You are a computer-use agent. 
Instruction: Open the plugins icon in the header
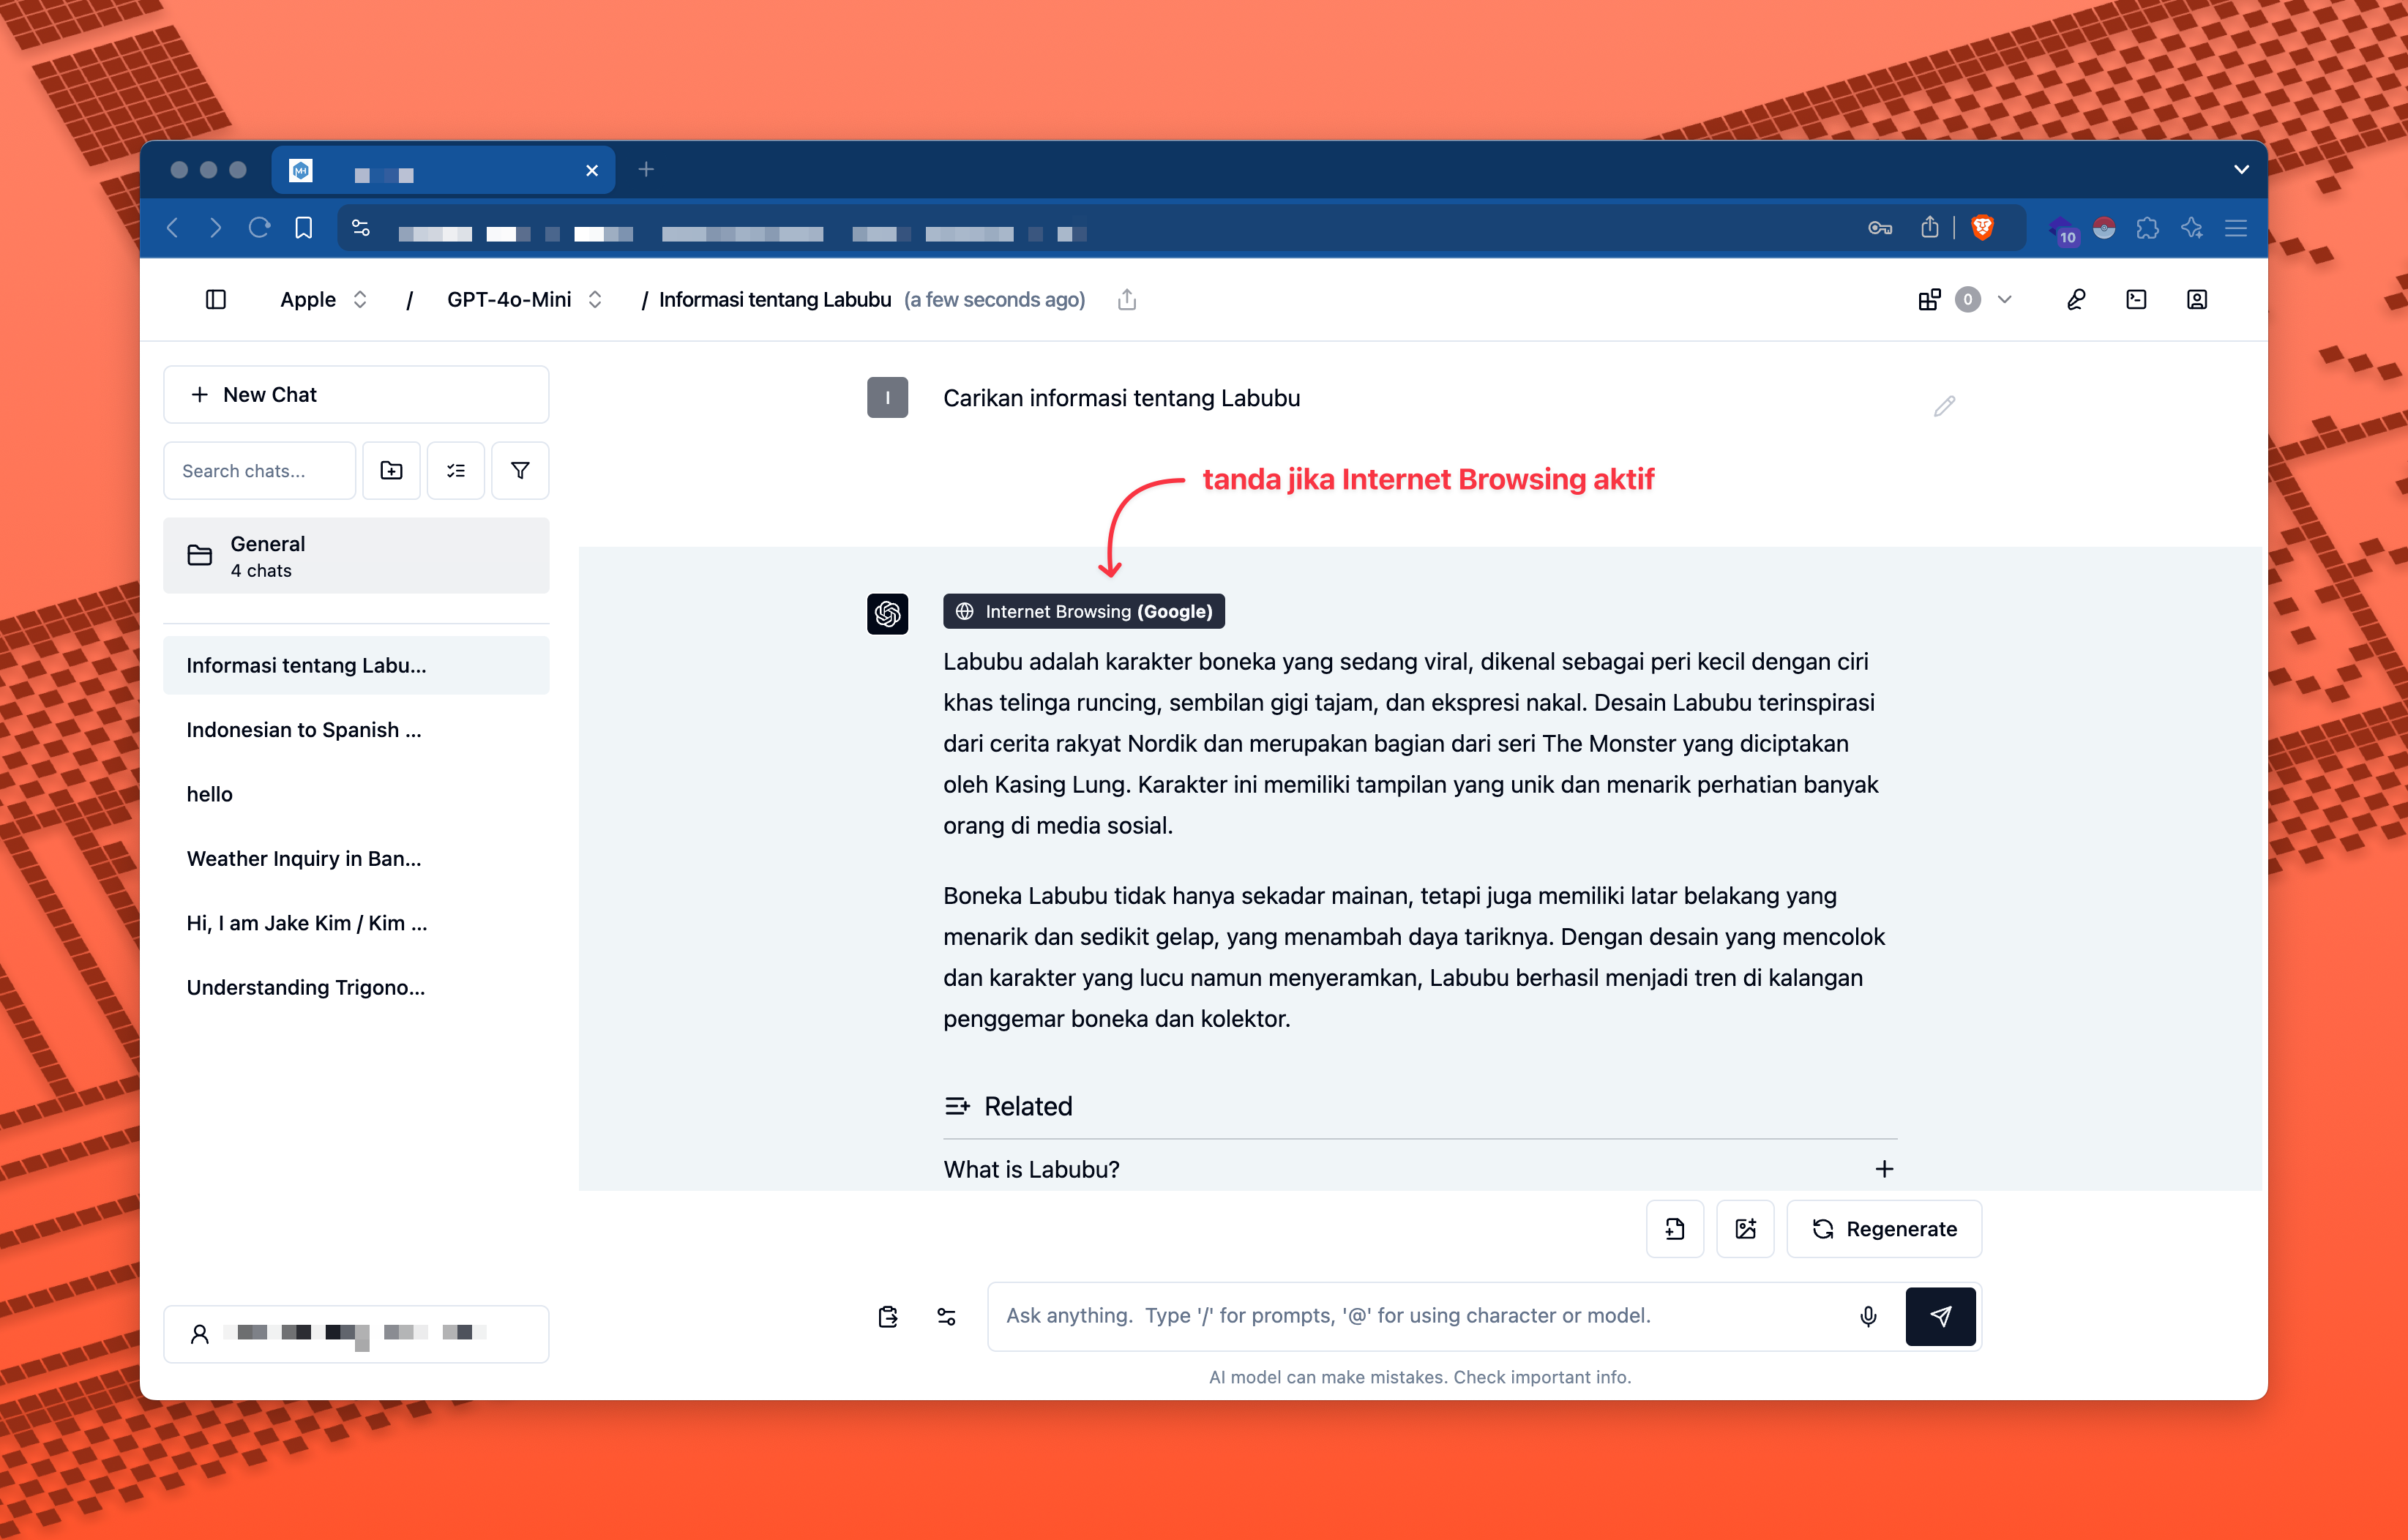tap(1929, 299)
